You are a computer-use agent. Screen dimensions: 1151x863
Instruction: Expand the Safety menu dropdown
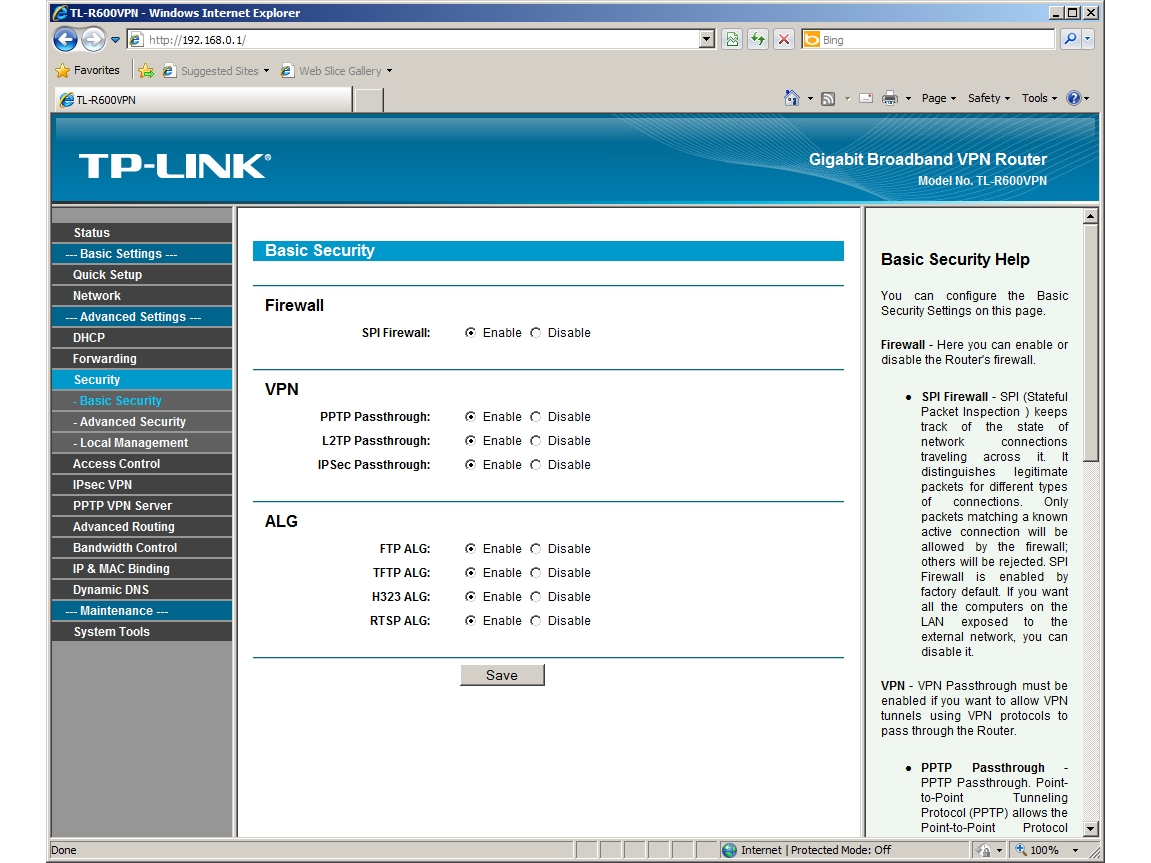pyautogui.click(x=989, y=98)
